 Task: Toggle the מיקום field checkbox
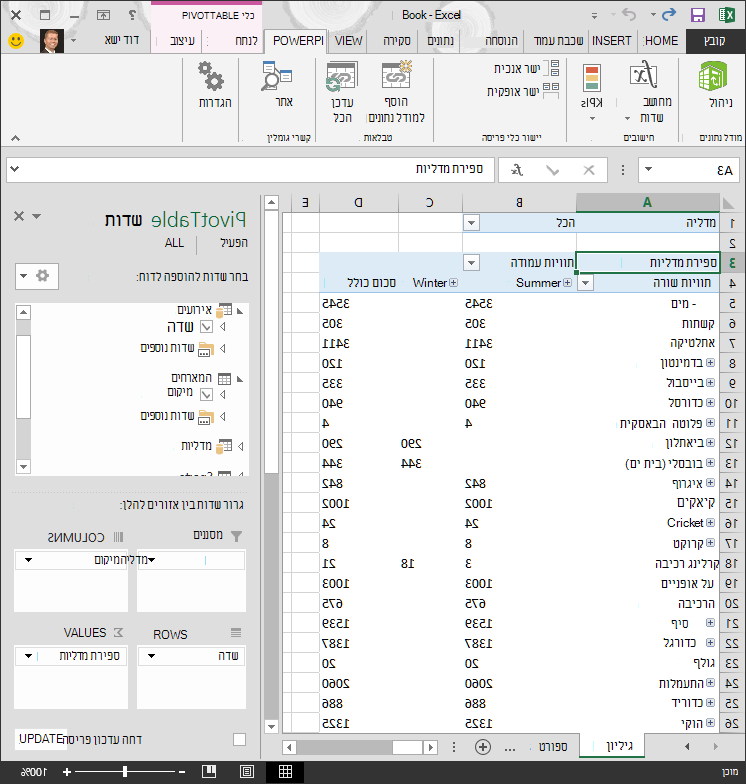pos(206,394)
